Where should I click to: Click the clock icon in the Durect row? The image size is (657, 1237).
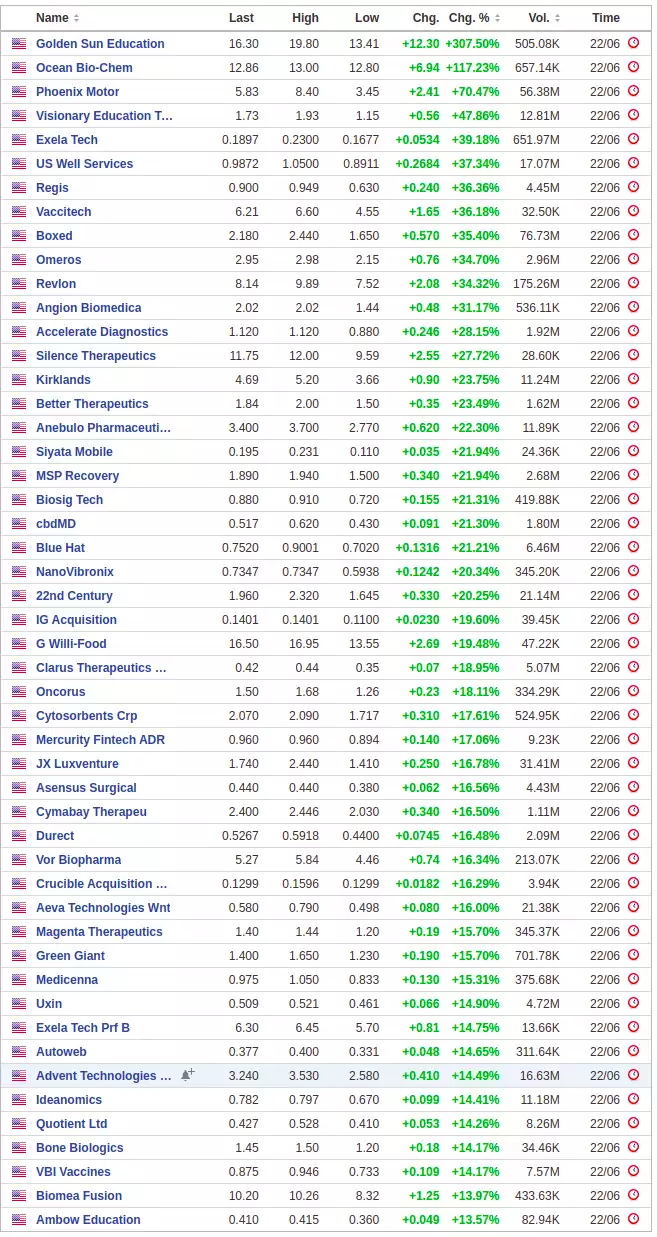click(x=633, y=835)
